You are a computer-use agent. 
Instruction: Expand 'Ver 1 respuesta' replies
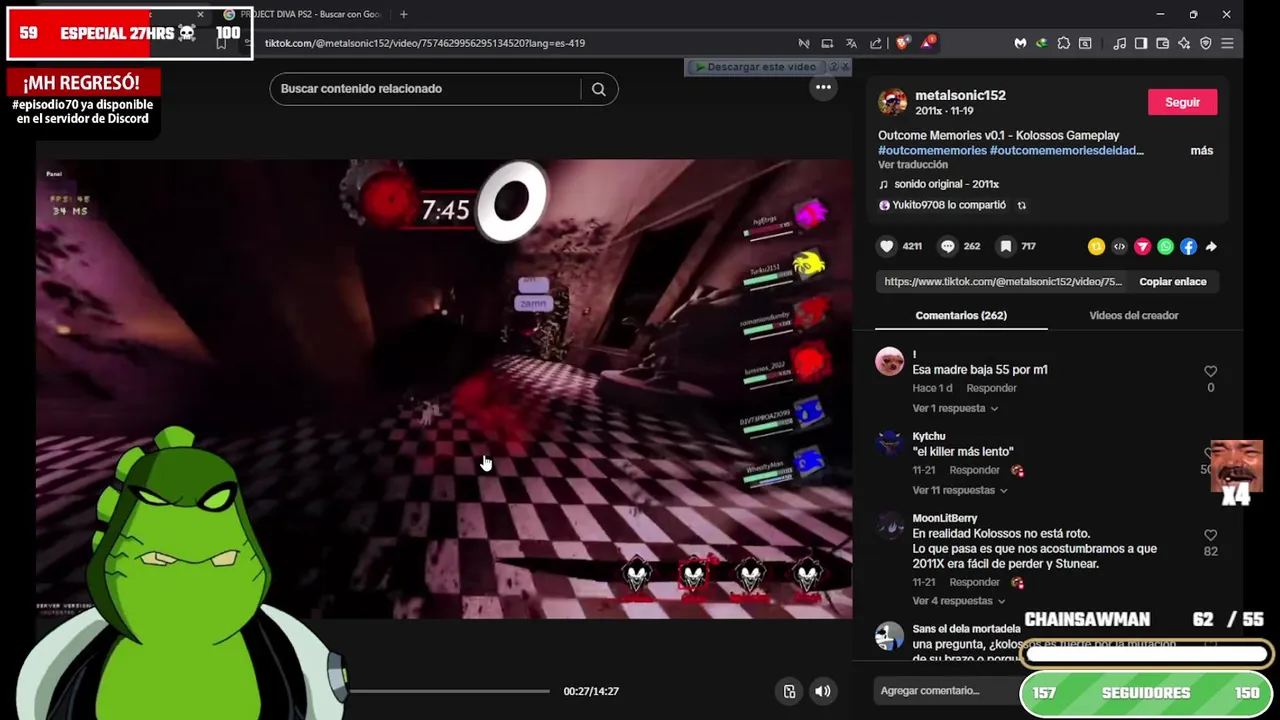pyautogui.click(x=954, y=408)
